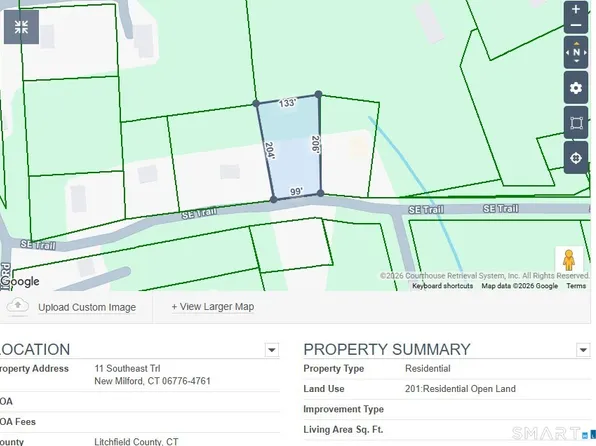
Task: Click the Google logo on map
Action: pos(20,281)
